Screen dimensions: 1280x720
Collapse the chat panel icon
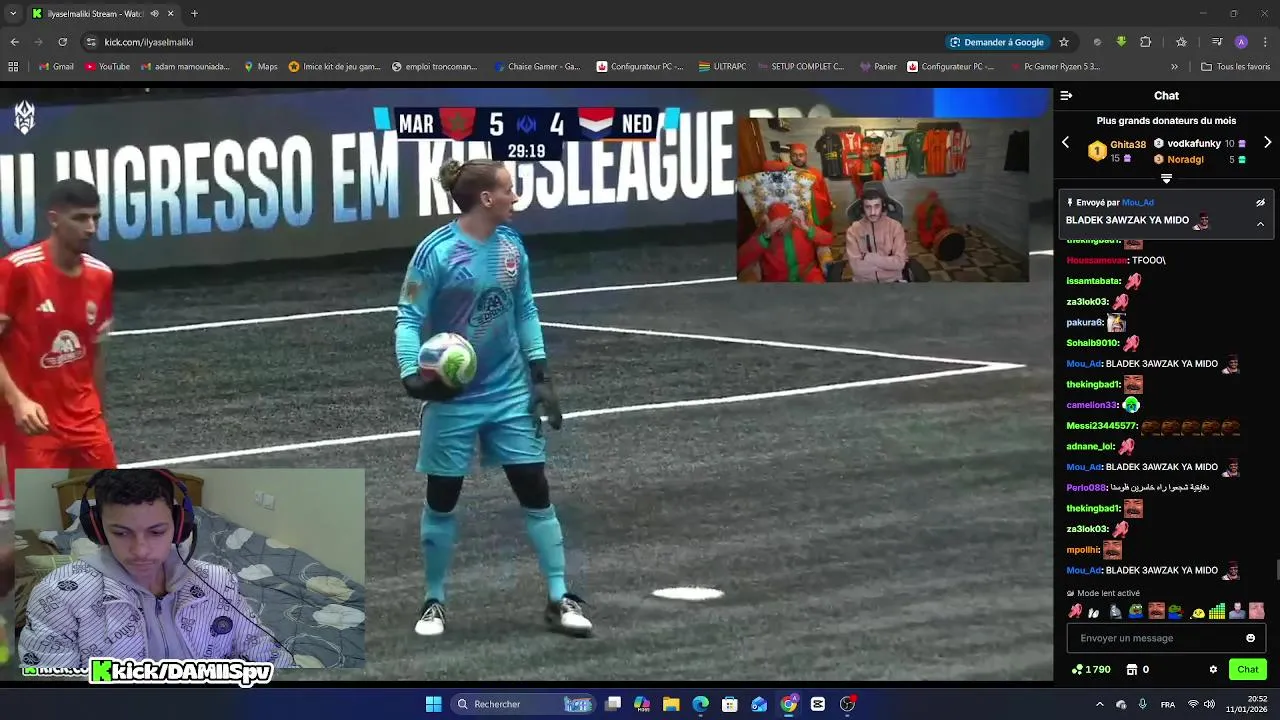(1066, 96)
